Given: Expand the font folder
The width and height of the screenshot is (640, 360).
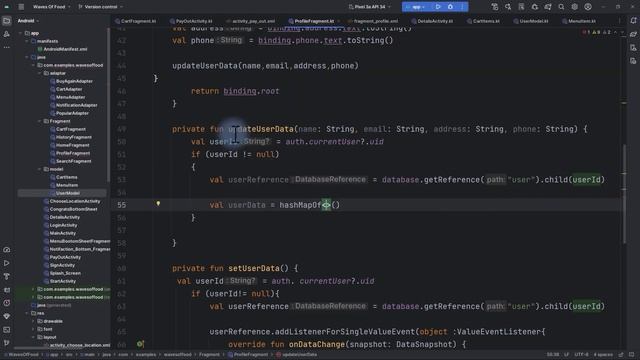Looking at the screenshot, I should pyautogui.click(x=33, y=329).
